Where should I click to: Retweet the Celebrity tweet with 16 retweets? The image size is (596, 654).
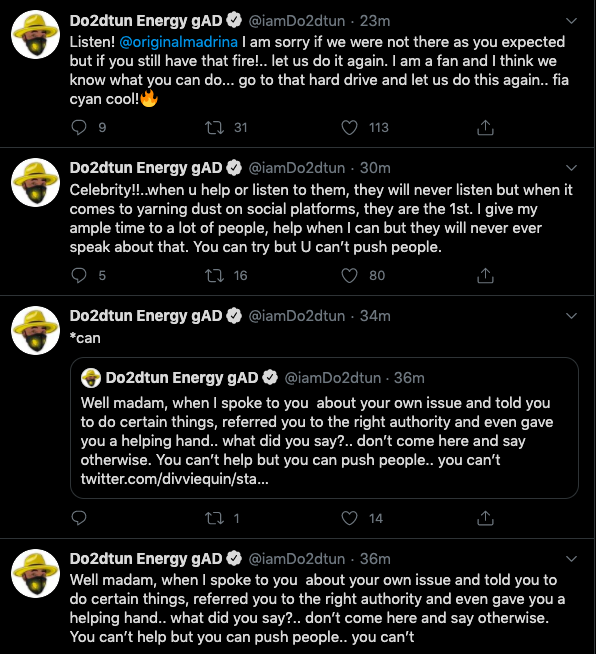tap(214, 275)
